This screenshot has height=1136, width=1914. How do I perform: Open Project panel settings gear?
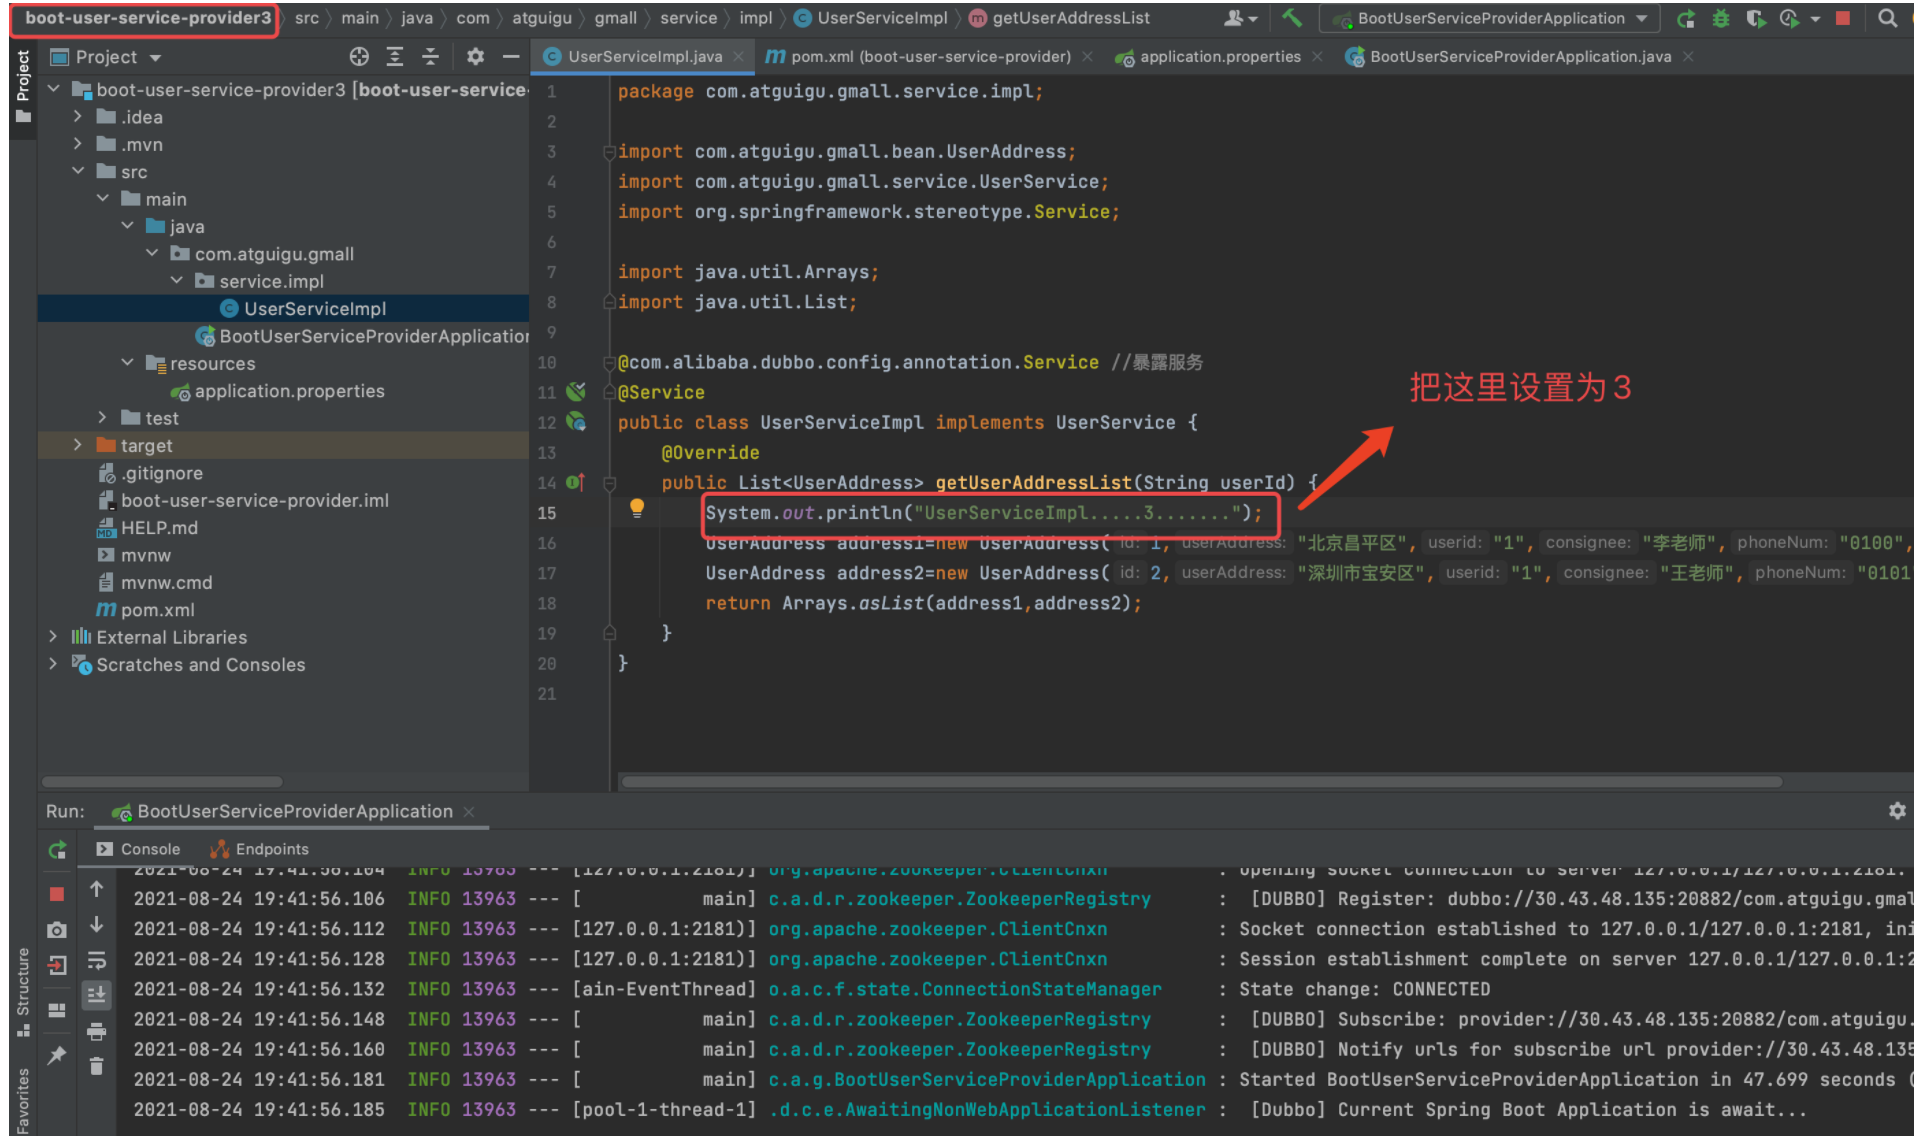(475, 57)
